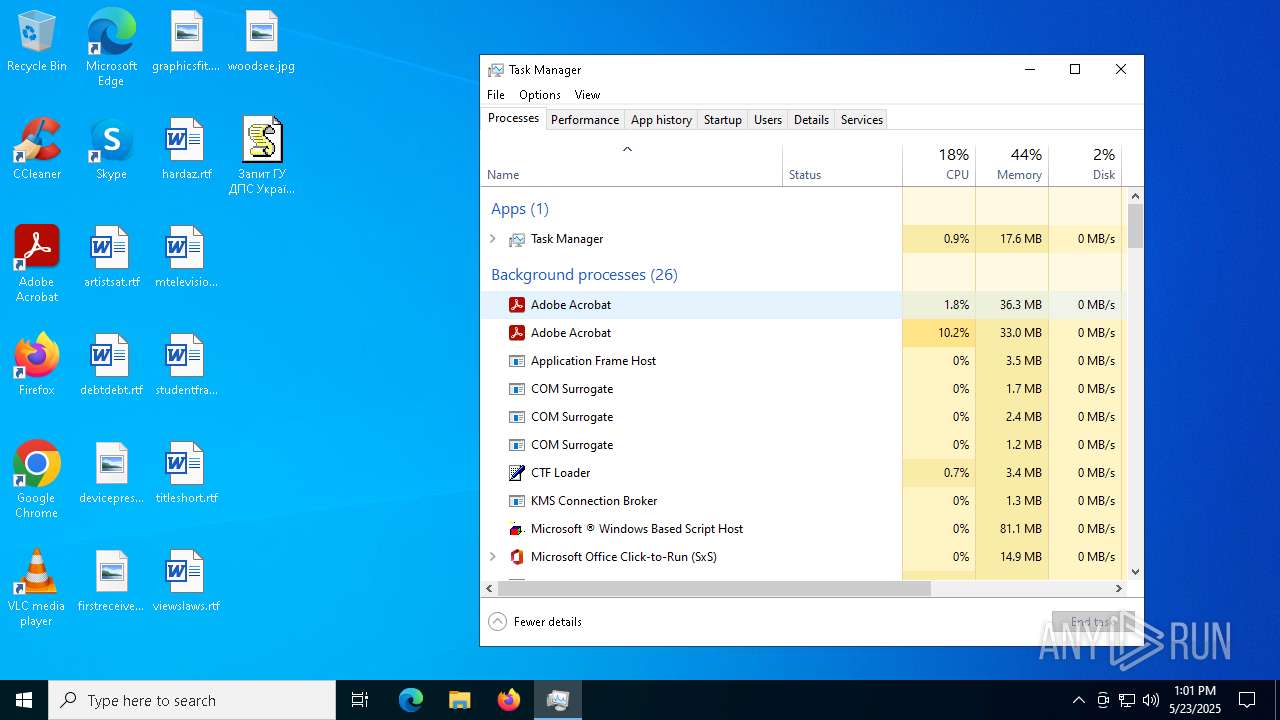Image resolution: width=1280 pixels, height=720 pixels.
Task: Switch to the App history tab
Action: [661, 120]
